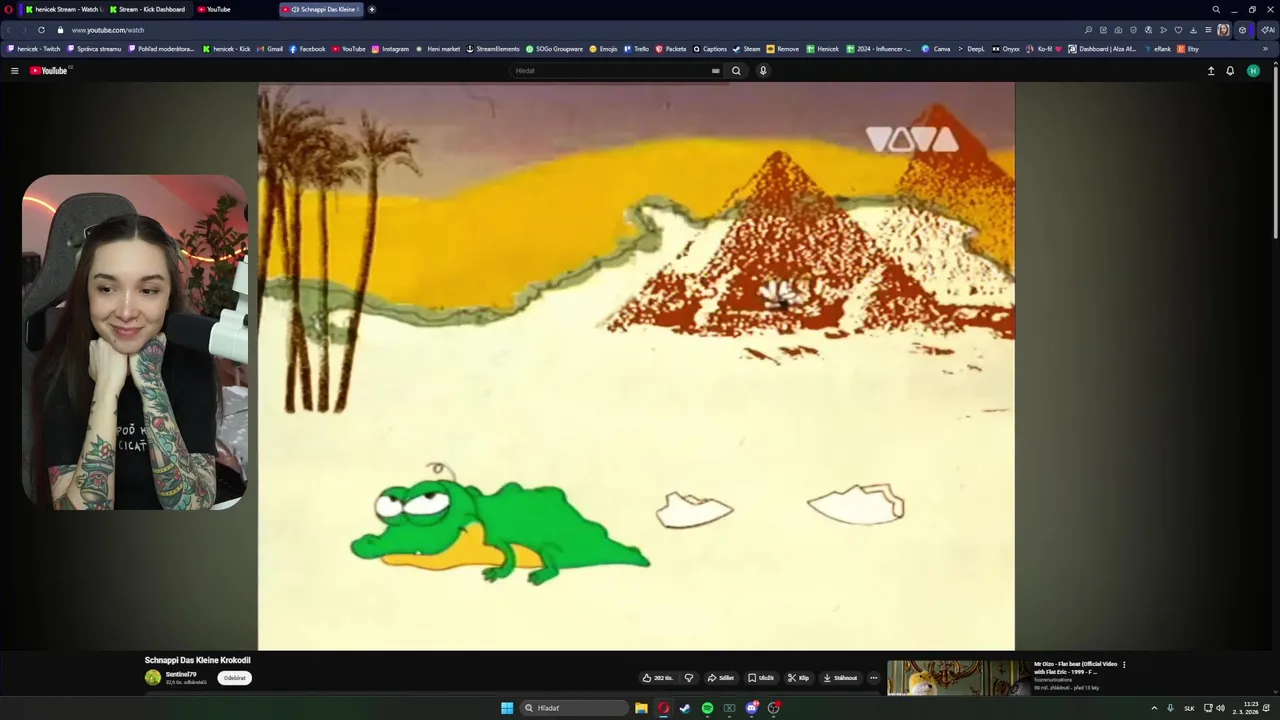Screen dimensions: 1280x720
Task: Dislike the video with thumbs-down button
Action: (x=688, y=678)
